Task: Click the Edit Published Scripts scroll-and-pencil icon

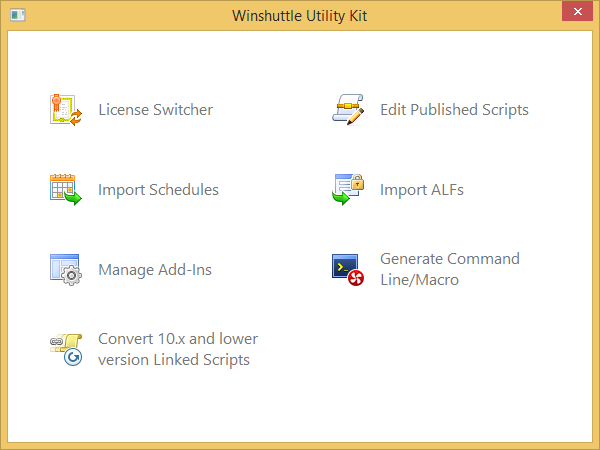Action: click(347, 109)
